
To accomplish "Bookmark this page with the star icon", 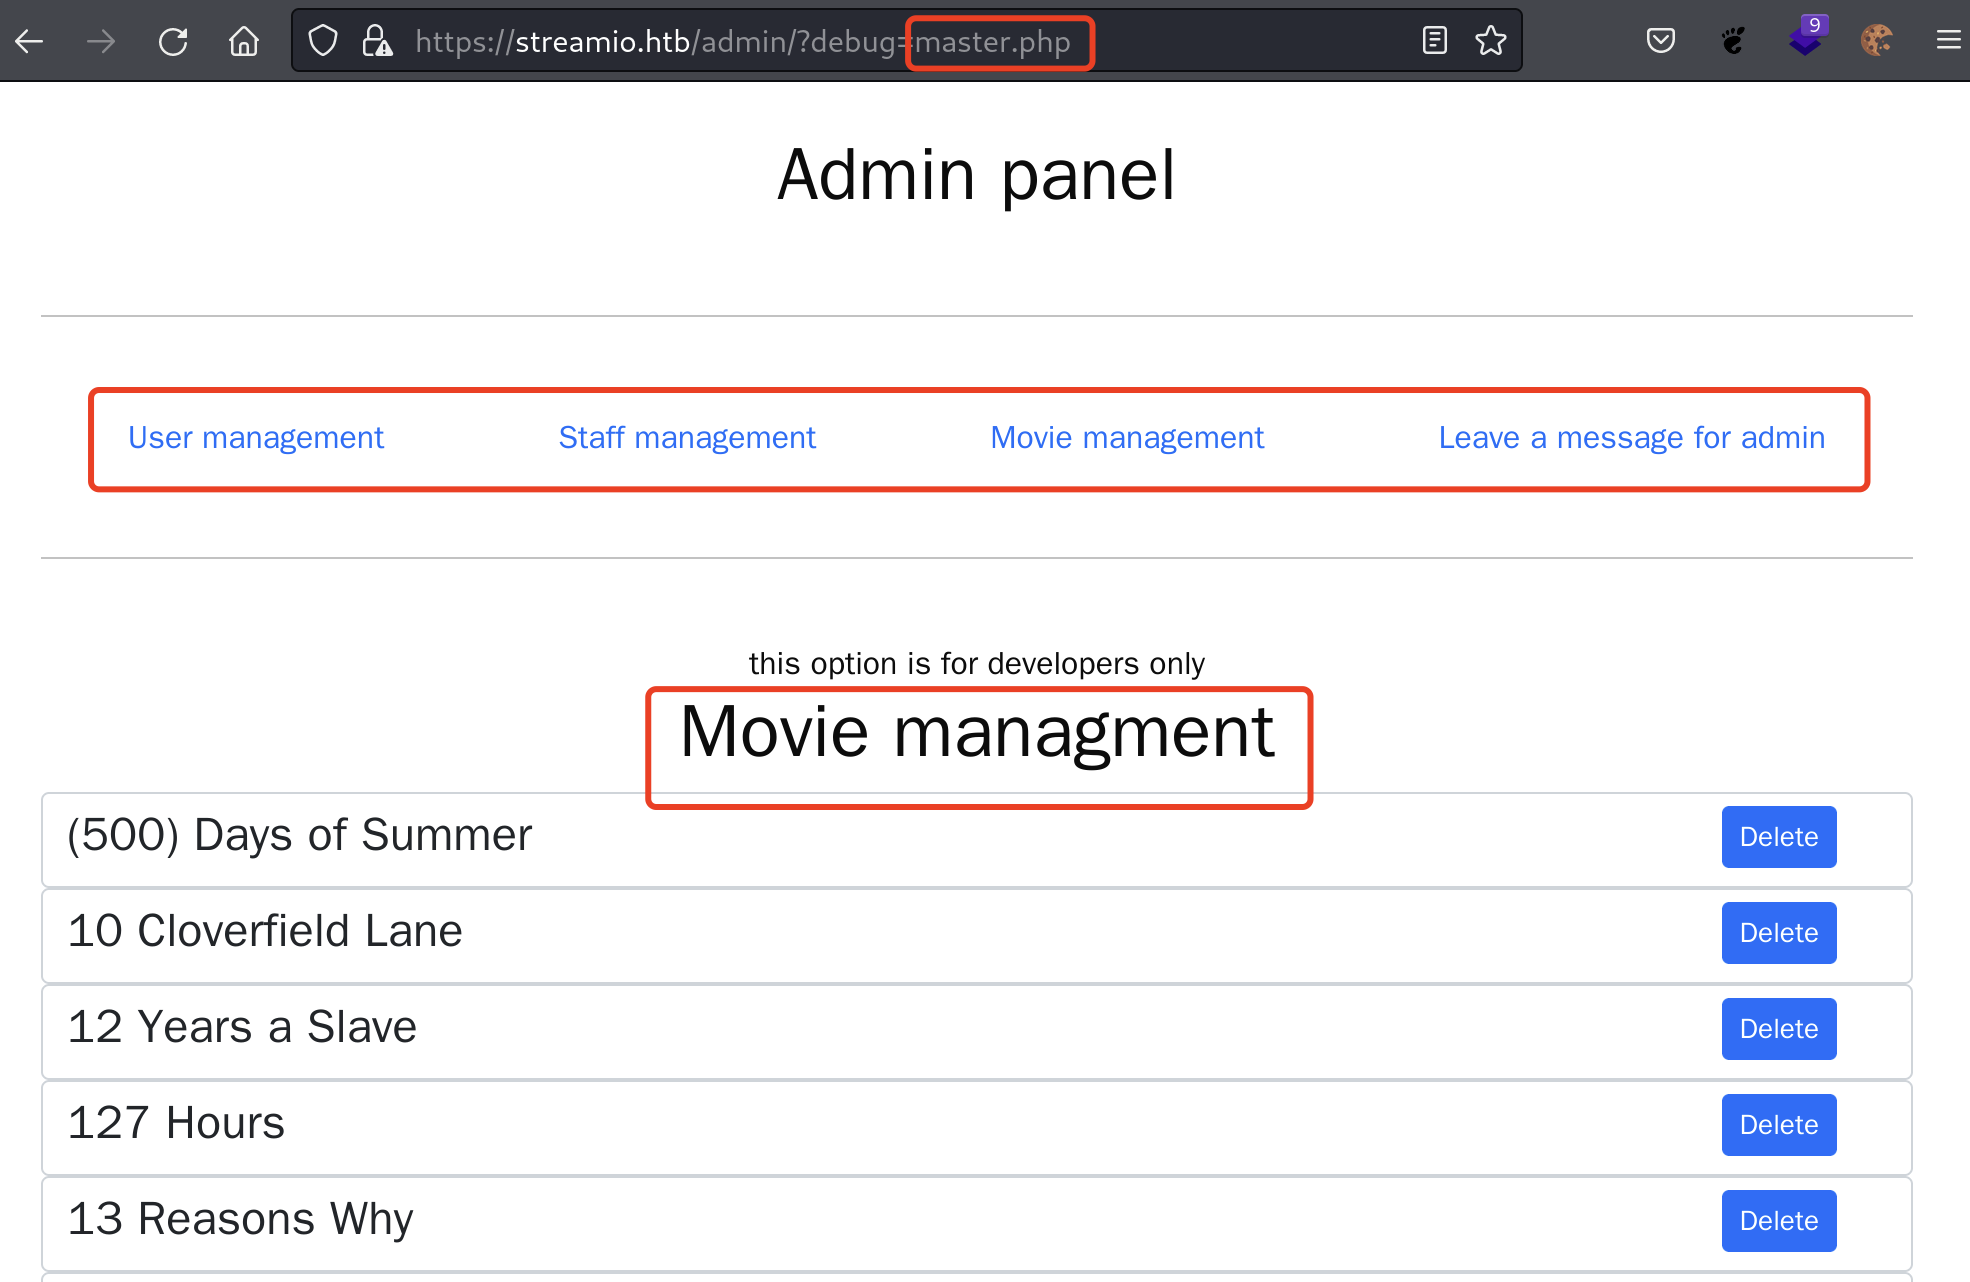I will point(1490,41).
